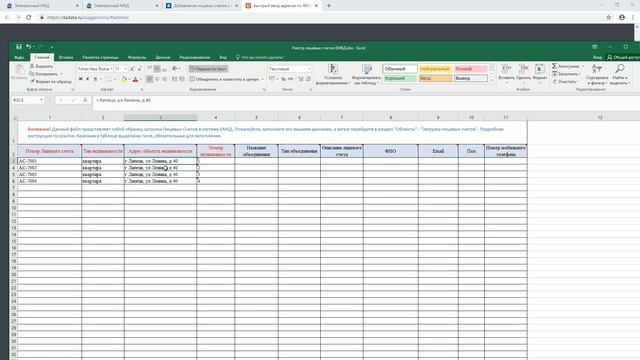Viewport: 640px width, 360px height.
Task: Open the Файл tab
Action: click(x=19, y=58)
